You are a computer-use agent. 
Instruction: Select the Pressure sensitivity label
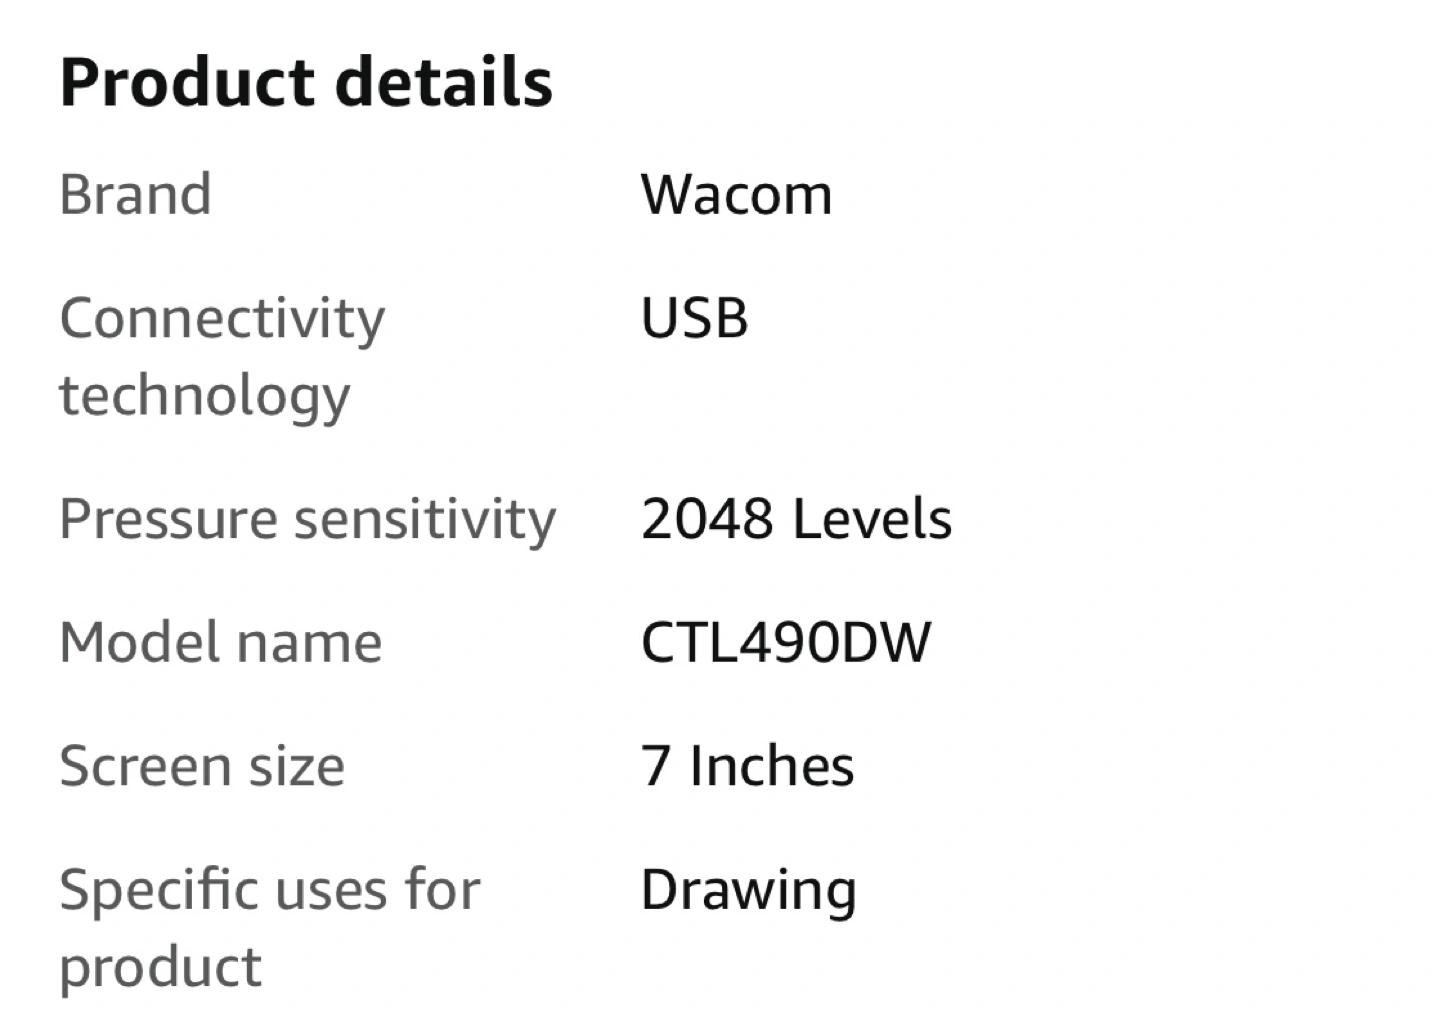click(x=307, y=520)
